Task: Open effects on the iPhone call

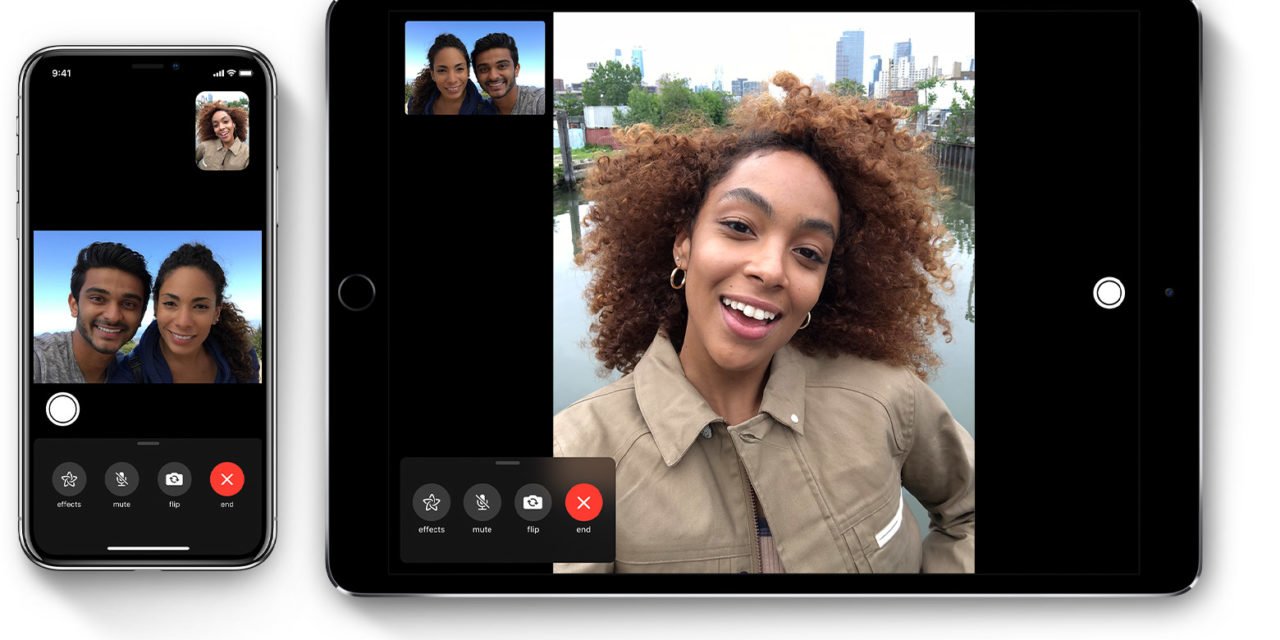Action: (x=69, y=479)
